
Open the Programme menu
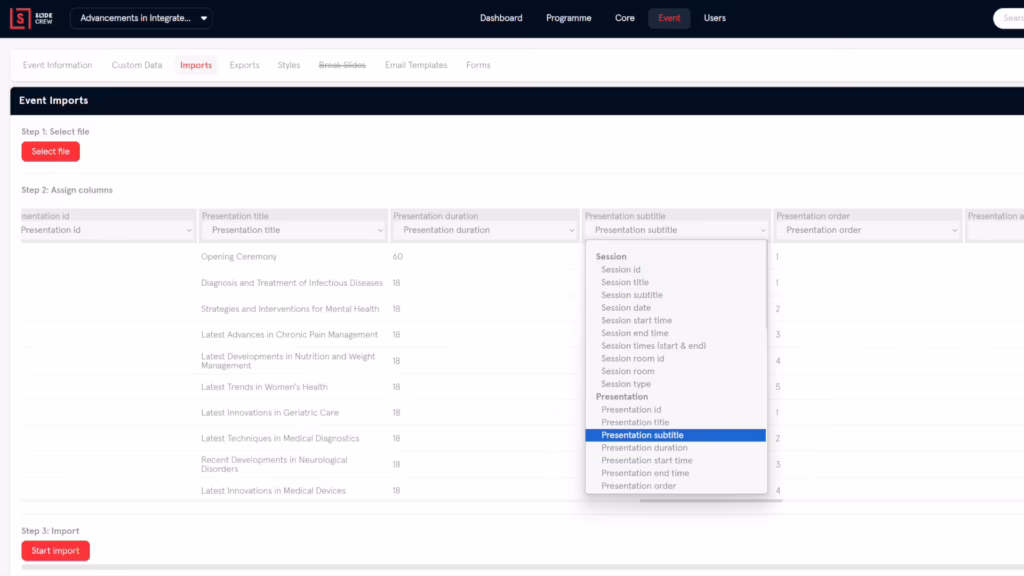point(568,18)
